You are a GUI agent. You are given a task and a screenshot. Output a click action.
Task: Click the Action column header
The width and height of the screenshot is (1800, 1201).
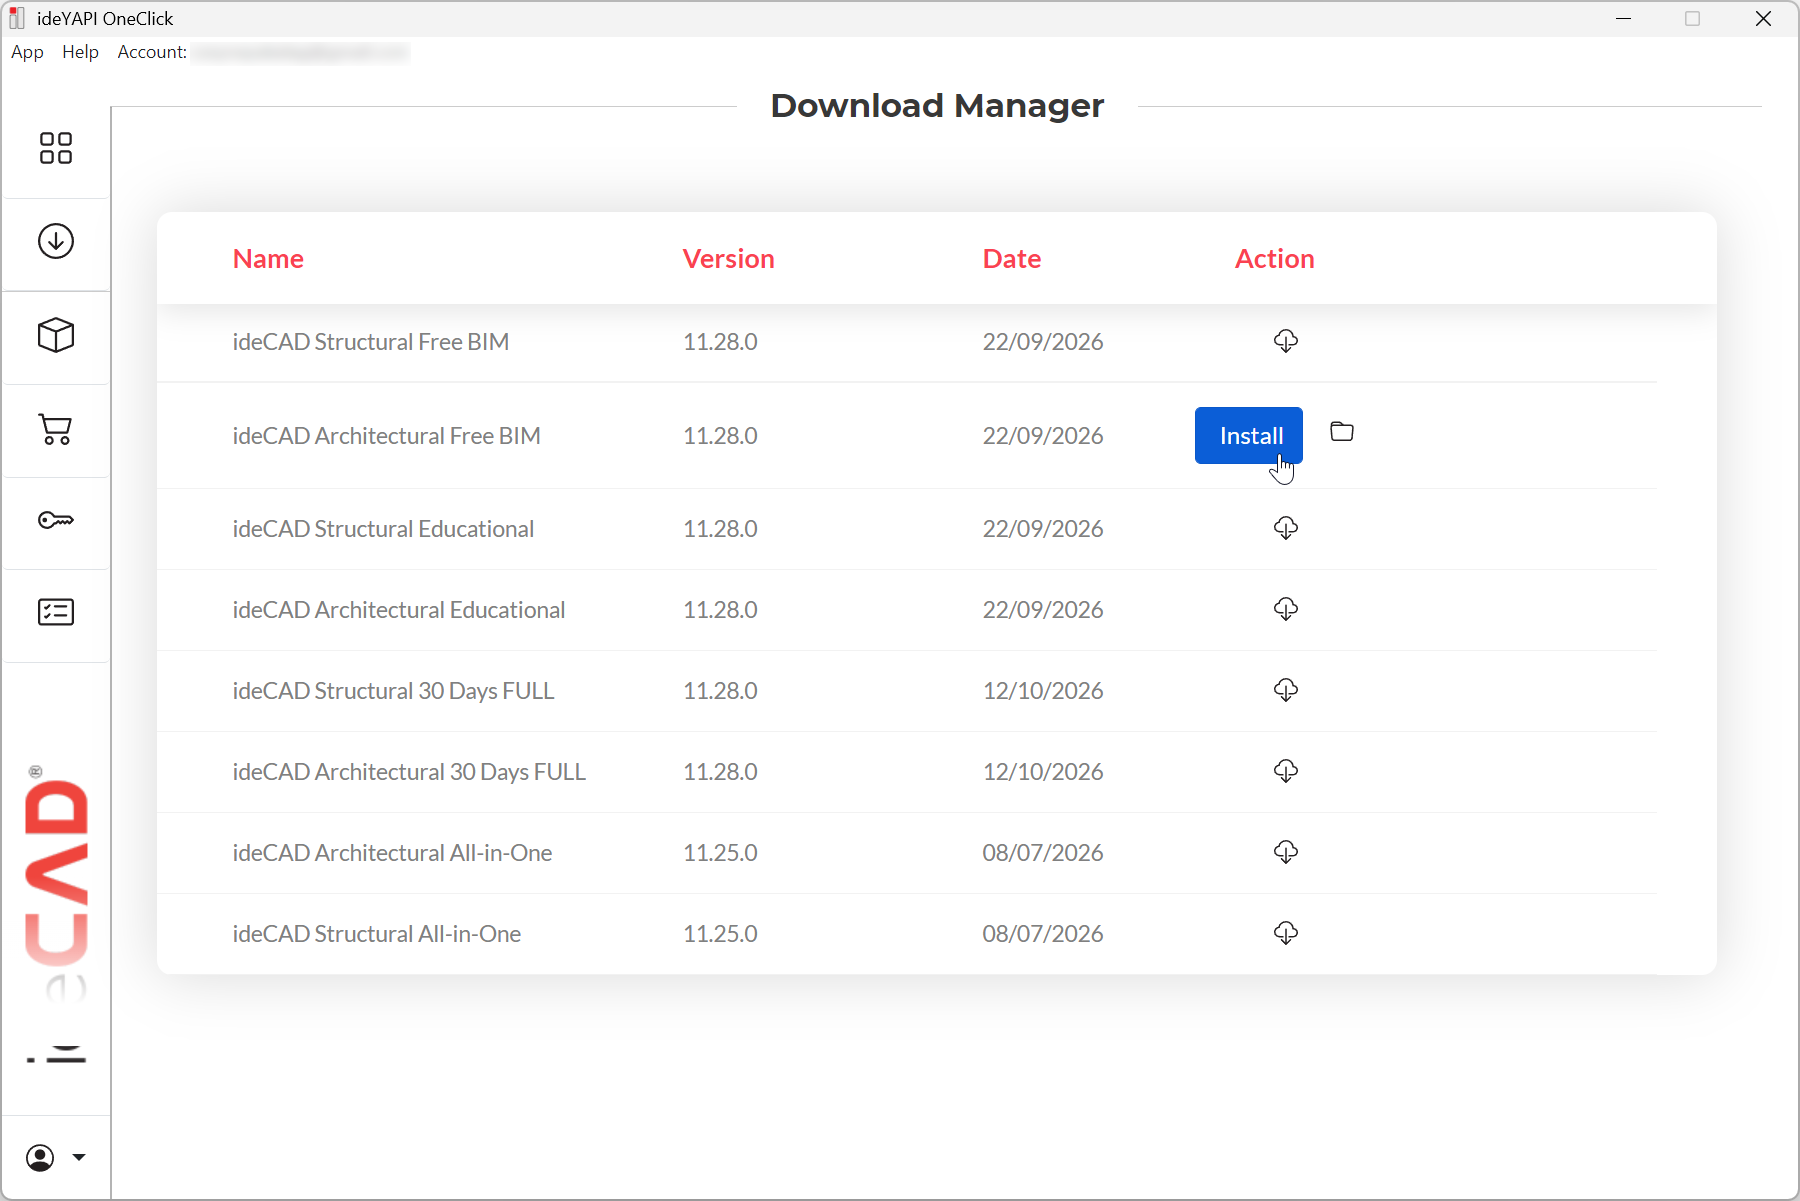click(x=1274, y=259)
